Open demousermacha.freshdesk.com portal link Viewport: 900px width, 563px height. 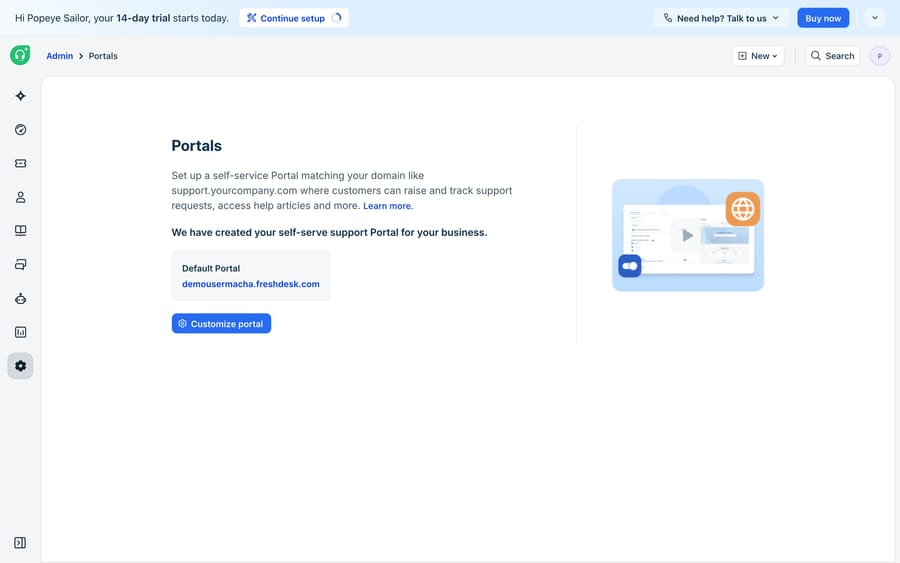[x=251, y=284]
